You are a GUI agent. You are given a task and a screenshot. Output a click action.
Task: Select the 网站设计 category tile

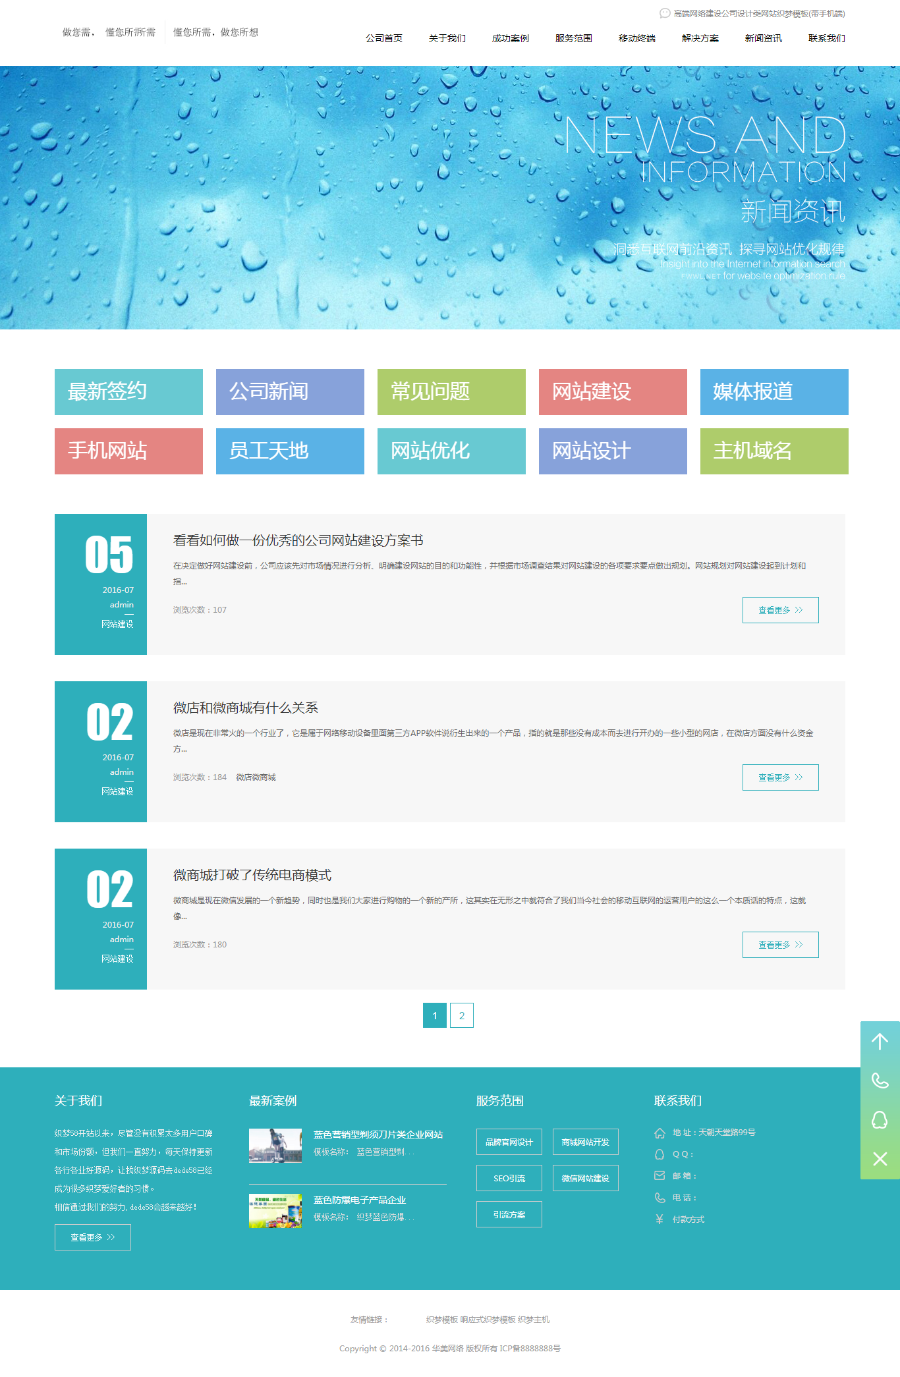[x=613, y=451]
